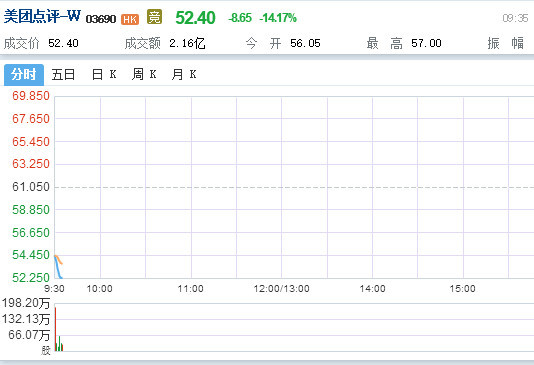The width and height of the screenshot is (534, 365).
Task: Click the 振幅 amplitude label
Action: (506, 44)
